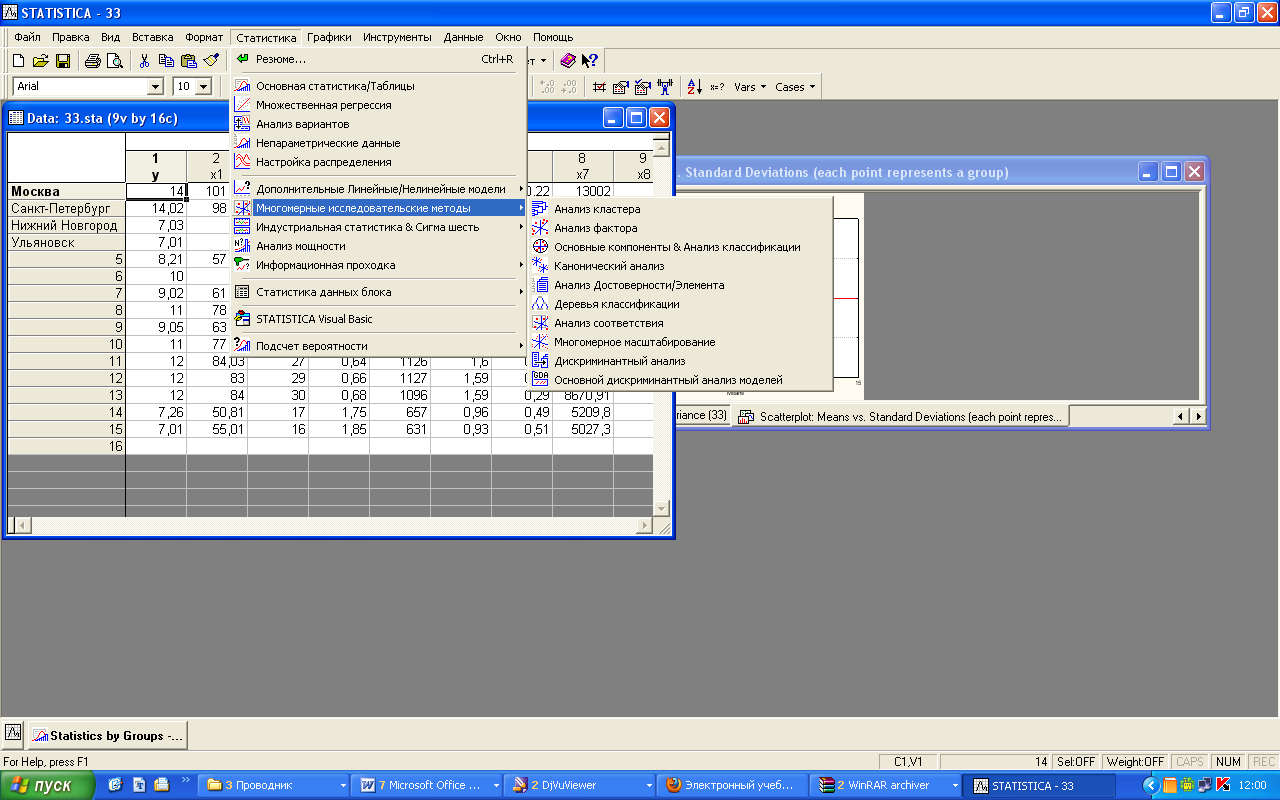1280x800 pixels.
Task: Choose Анализ фактора in submenu
Action: pyautogui.click(x=681, y=228)
